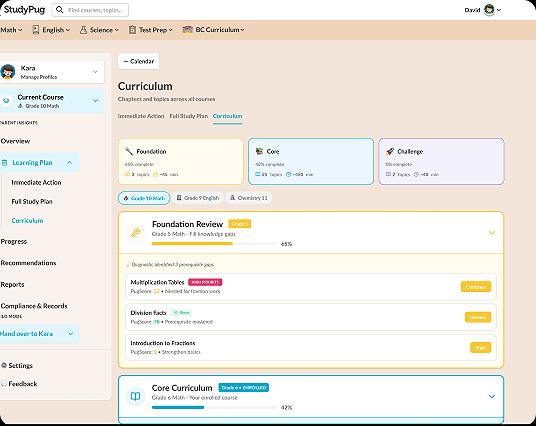Click the Manage Profiles text
536x426 pixels.
[39, 77]
